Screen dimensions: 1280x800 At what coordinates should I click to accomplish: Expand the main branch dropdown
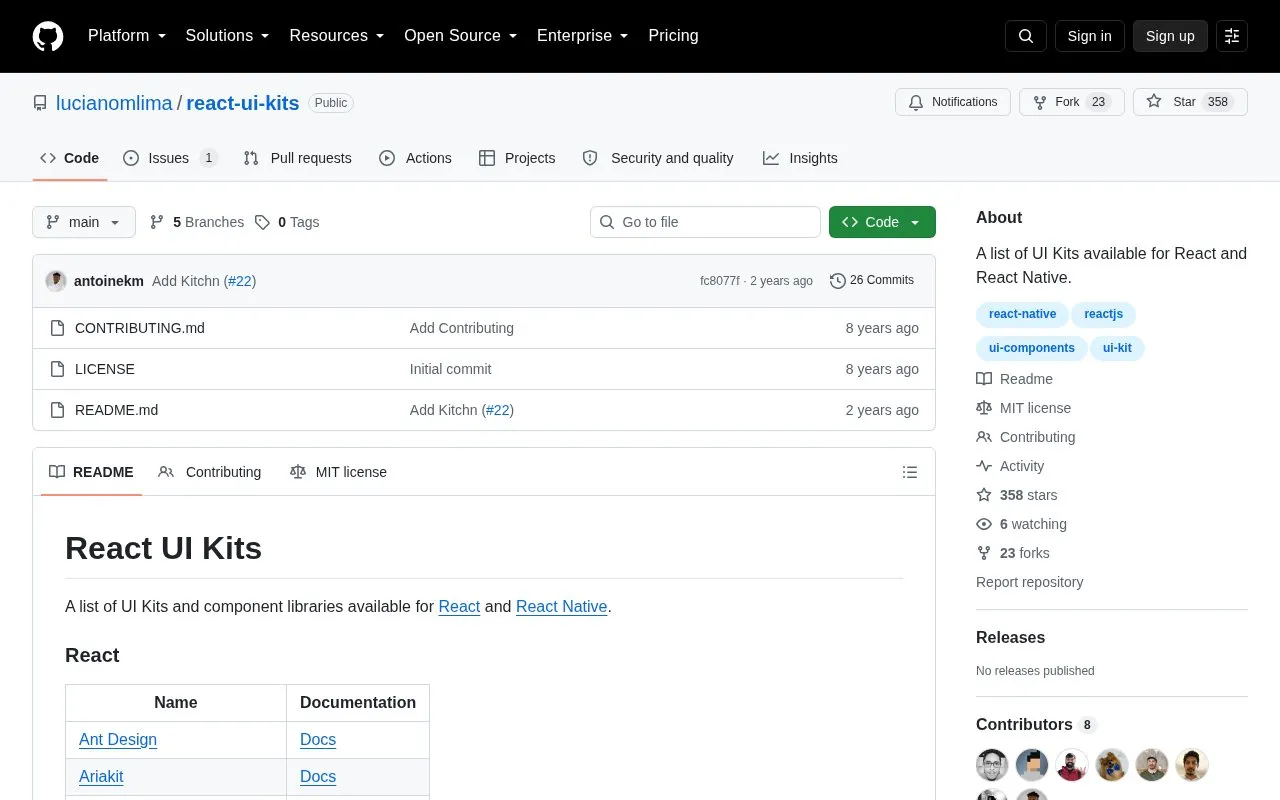(x=84, y=222)
